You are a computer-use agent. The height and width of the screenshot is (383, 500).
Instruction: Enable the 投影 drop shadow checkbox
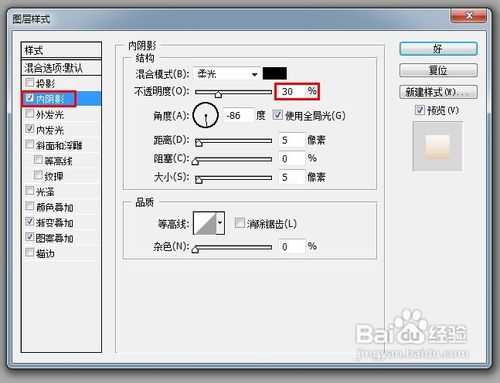30,82
